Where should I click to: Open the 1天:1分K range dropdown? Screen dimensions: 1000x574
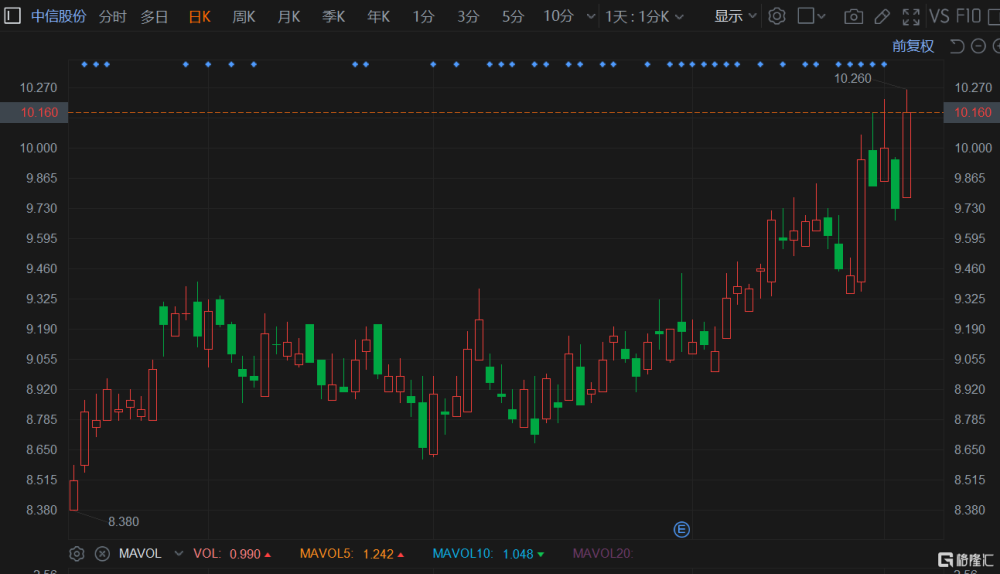coord(642,17)
